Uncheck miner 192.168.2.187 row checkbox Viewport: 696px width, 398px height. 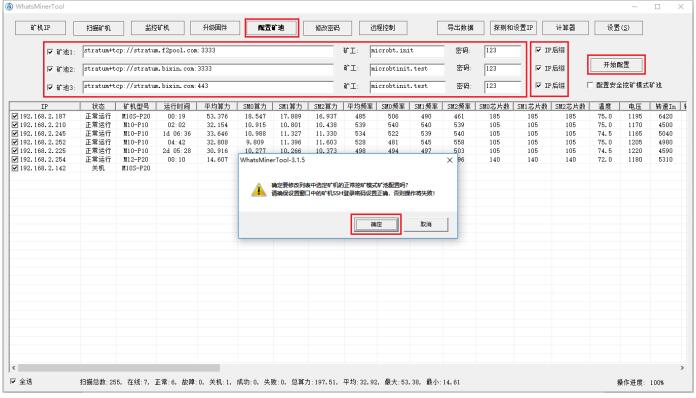[x=15, y=116]
